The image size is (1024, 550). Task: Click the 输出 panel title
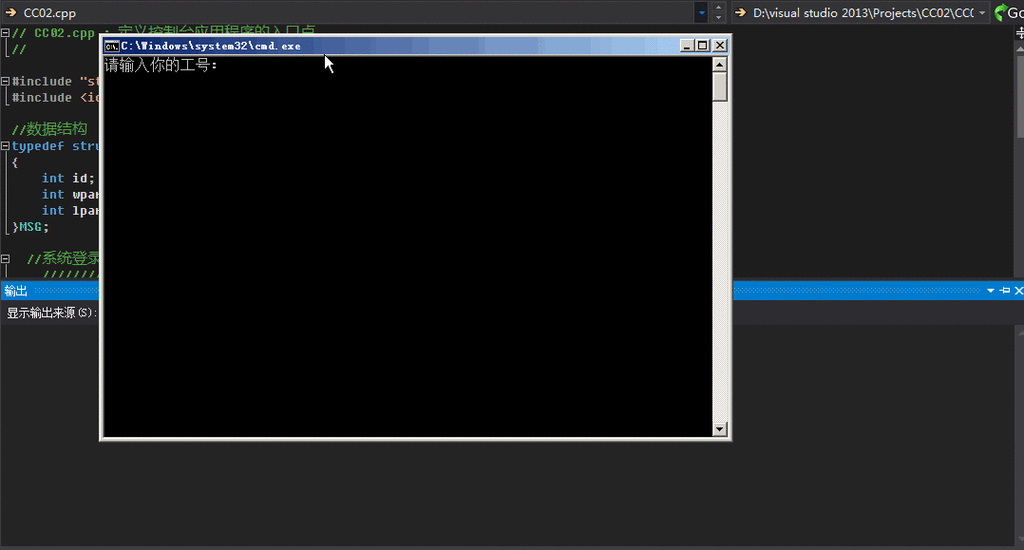tap(16, 290)
